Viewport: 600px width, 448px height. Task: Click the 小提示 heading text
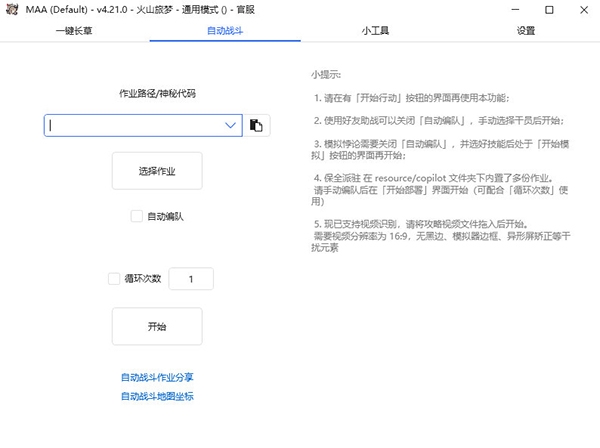click(x=326, y=74)
